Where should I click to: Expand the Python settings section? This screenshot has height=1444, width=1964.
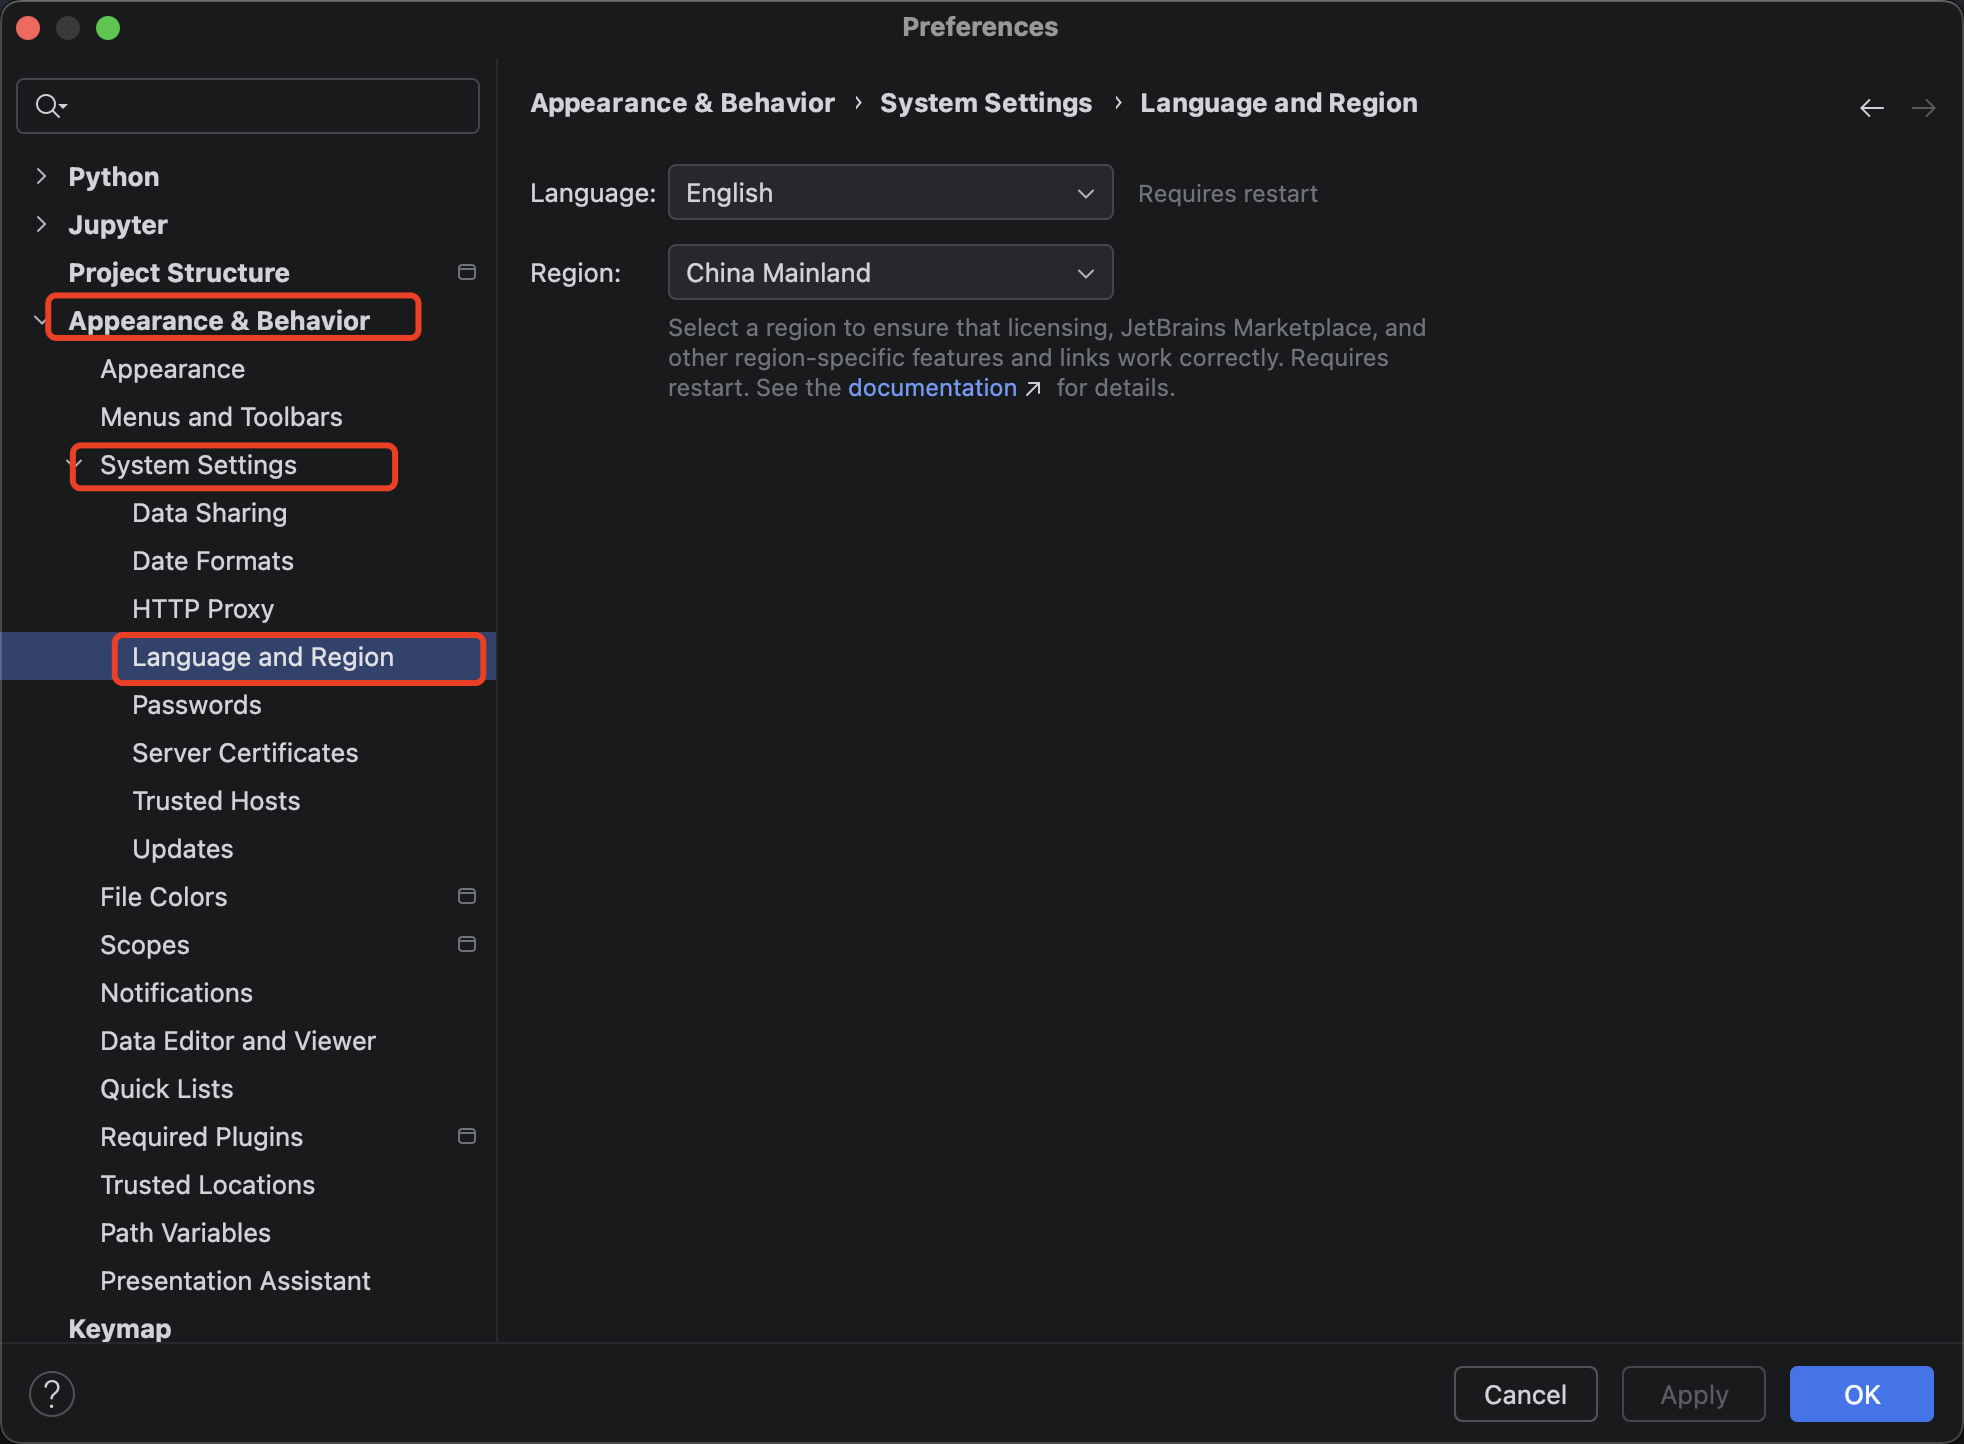[41, 176]
